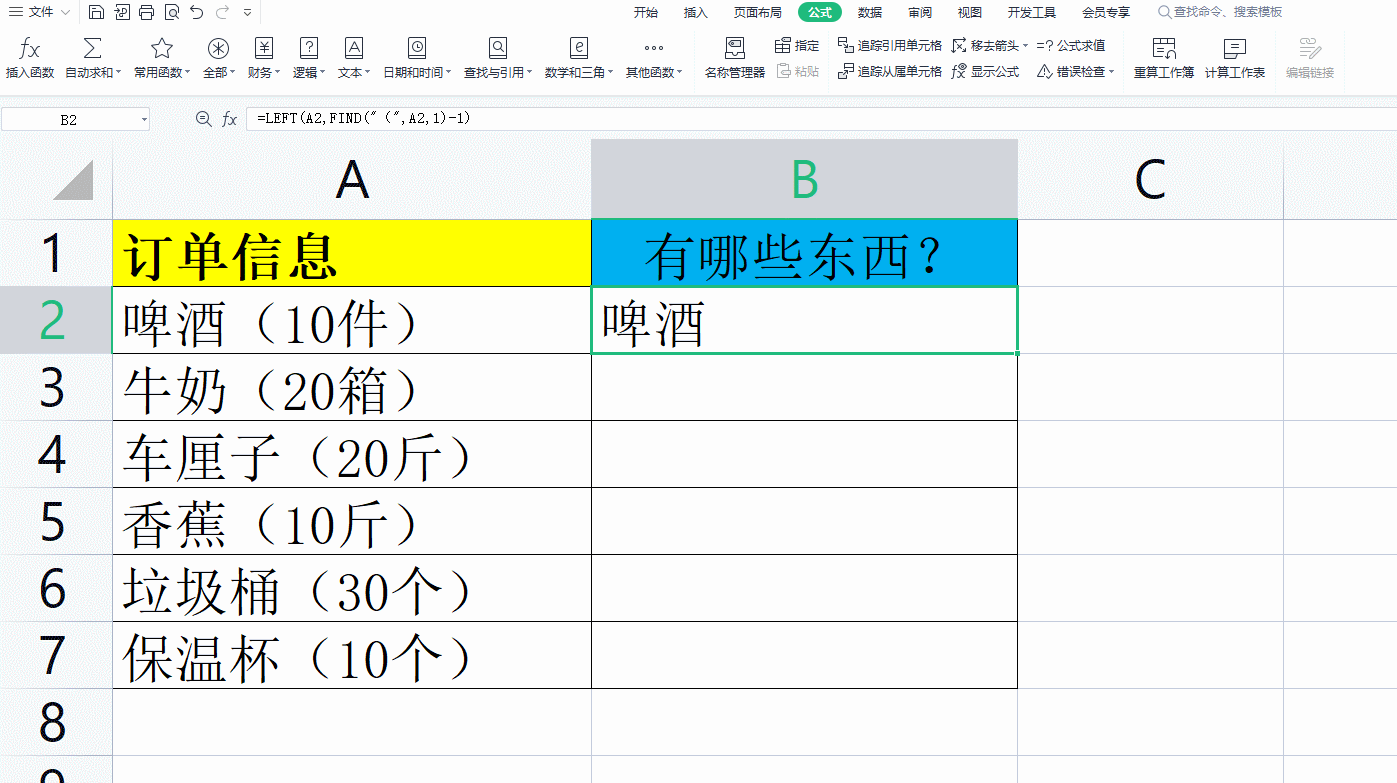Click cell 啤酒（10件）

pyautogui.click(x=352, y=320)
